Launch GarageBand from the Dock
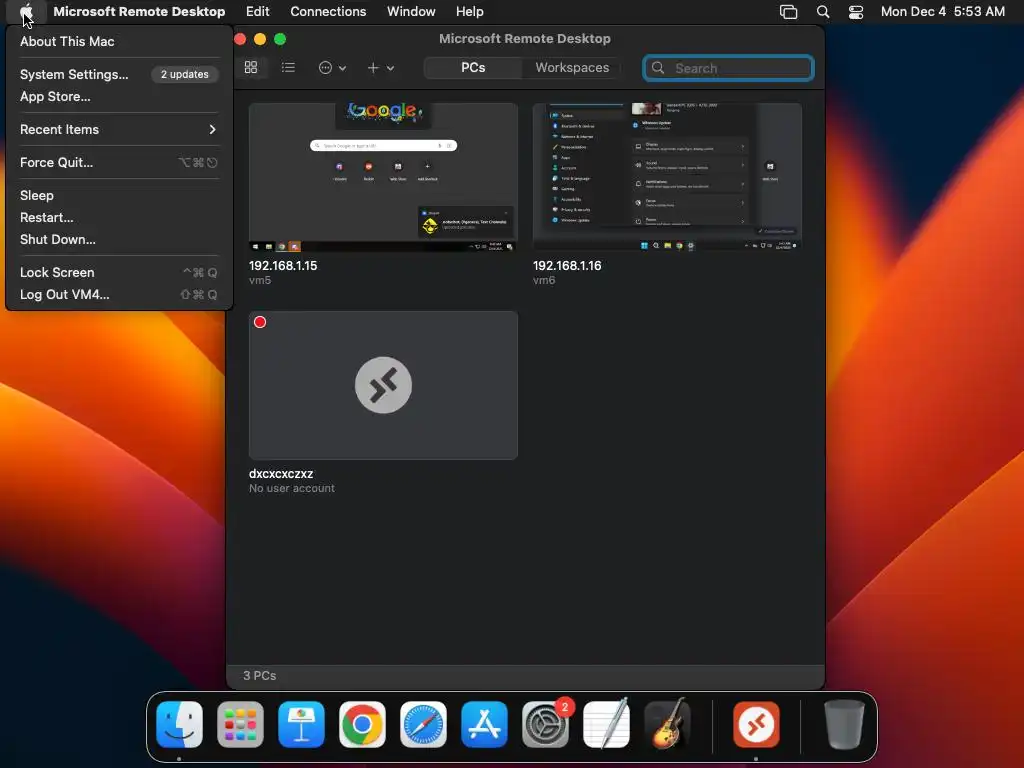This screenshot has width=1024, height=768. tap(667, 724)
